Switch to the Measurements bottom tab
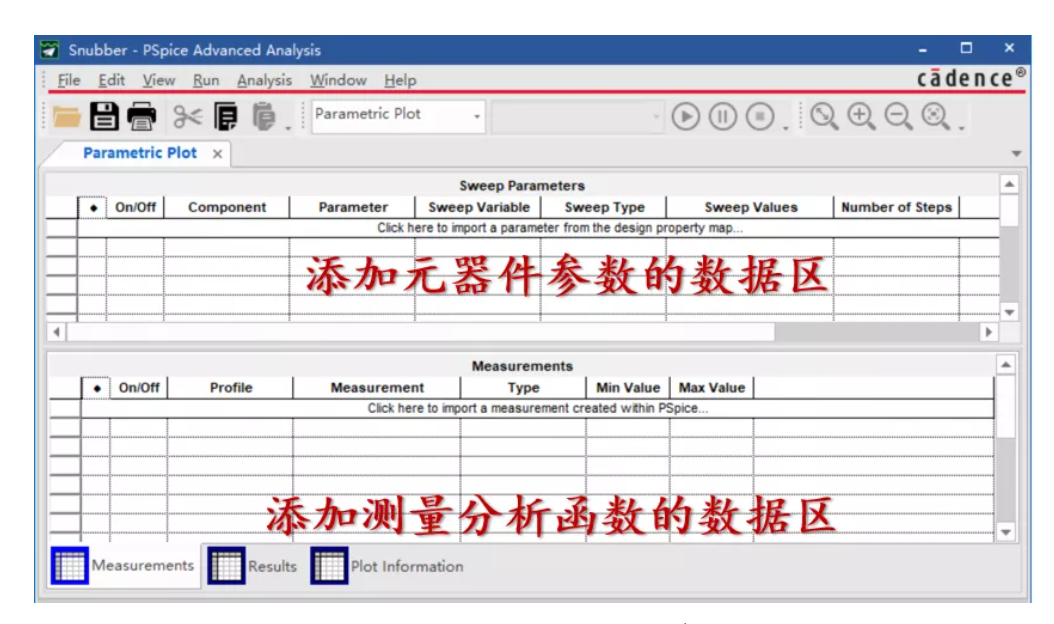The width and height of the screenshot is (1054, 624). coord(125,566)
